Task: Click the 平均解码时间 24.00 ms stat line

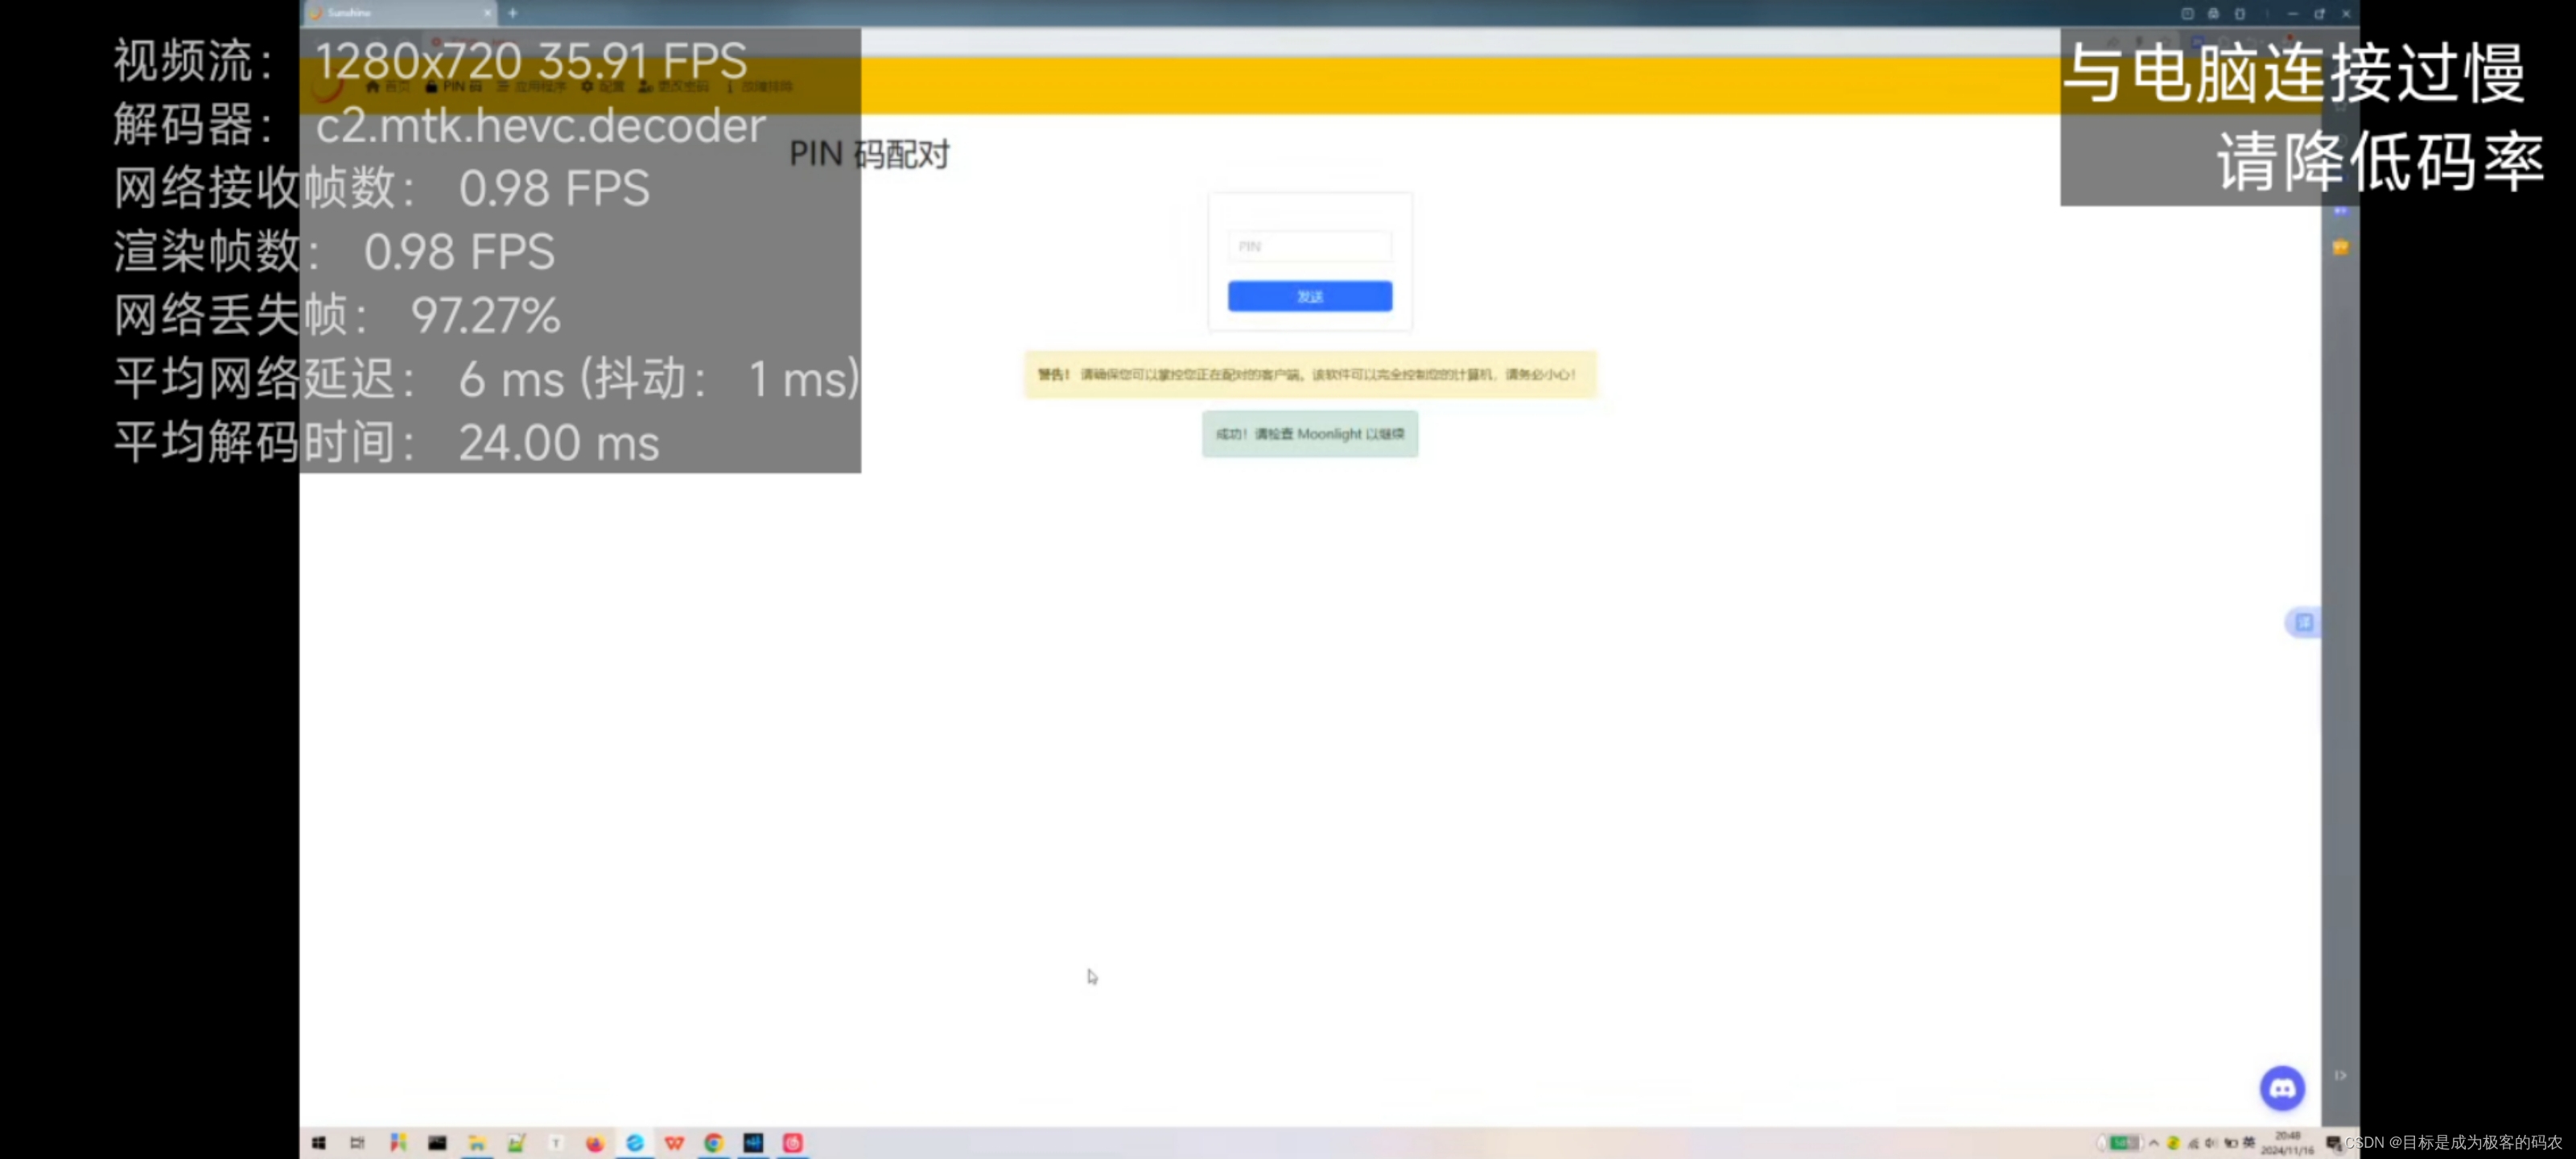Action: [386, 442]
